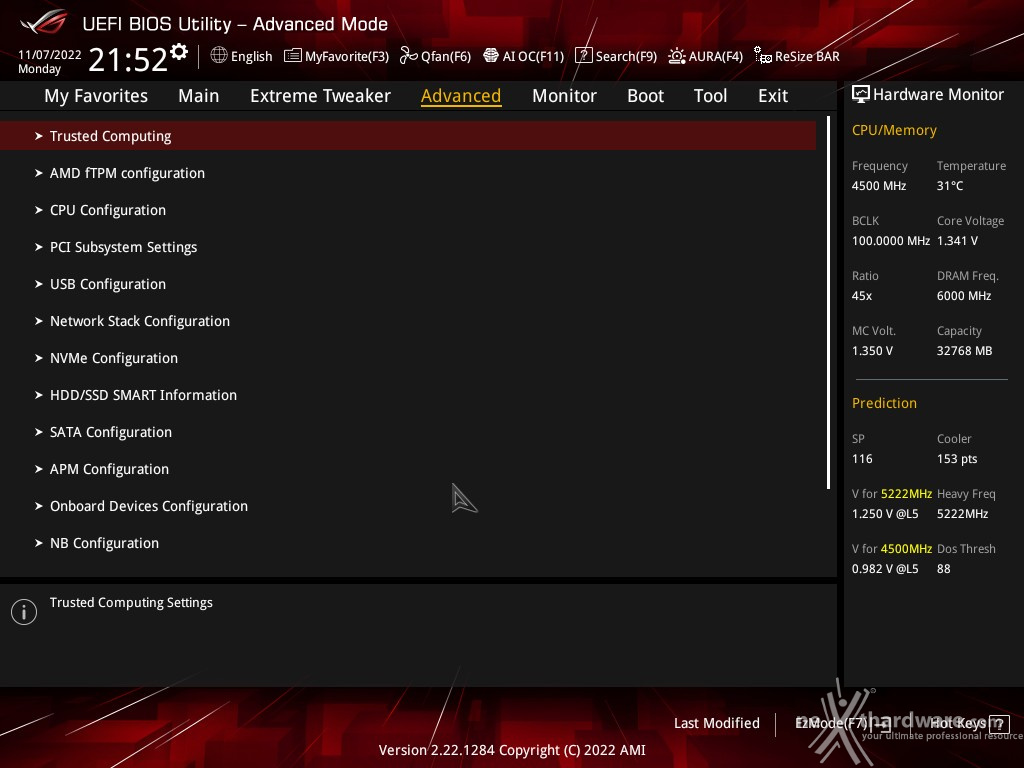The image size is (1024, 768).
Task: Click the 100.0000 MHz BCLK value
Action: point(891,241)
